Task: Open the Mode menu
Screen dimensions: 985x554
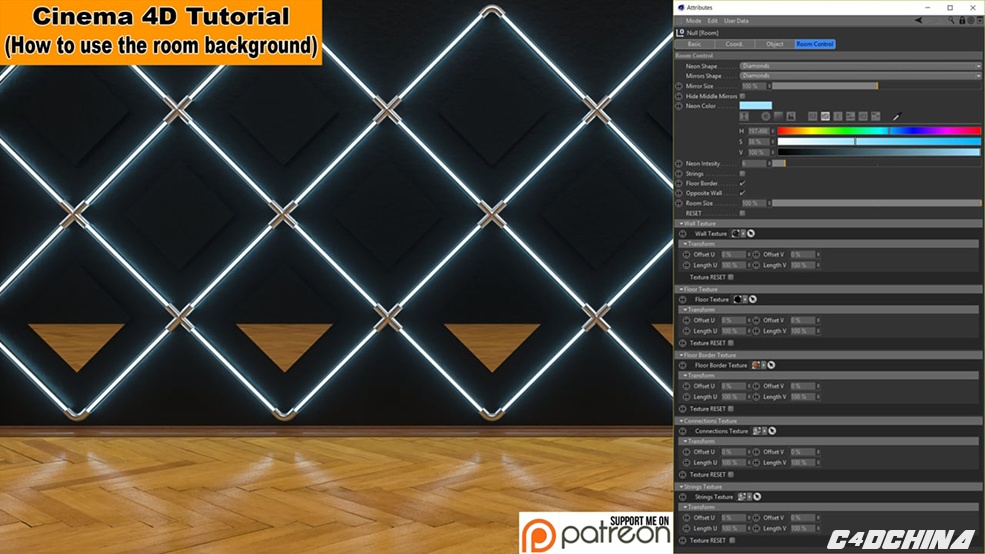Action: pyautogui.click(x=693, y=21)
